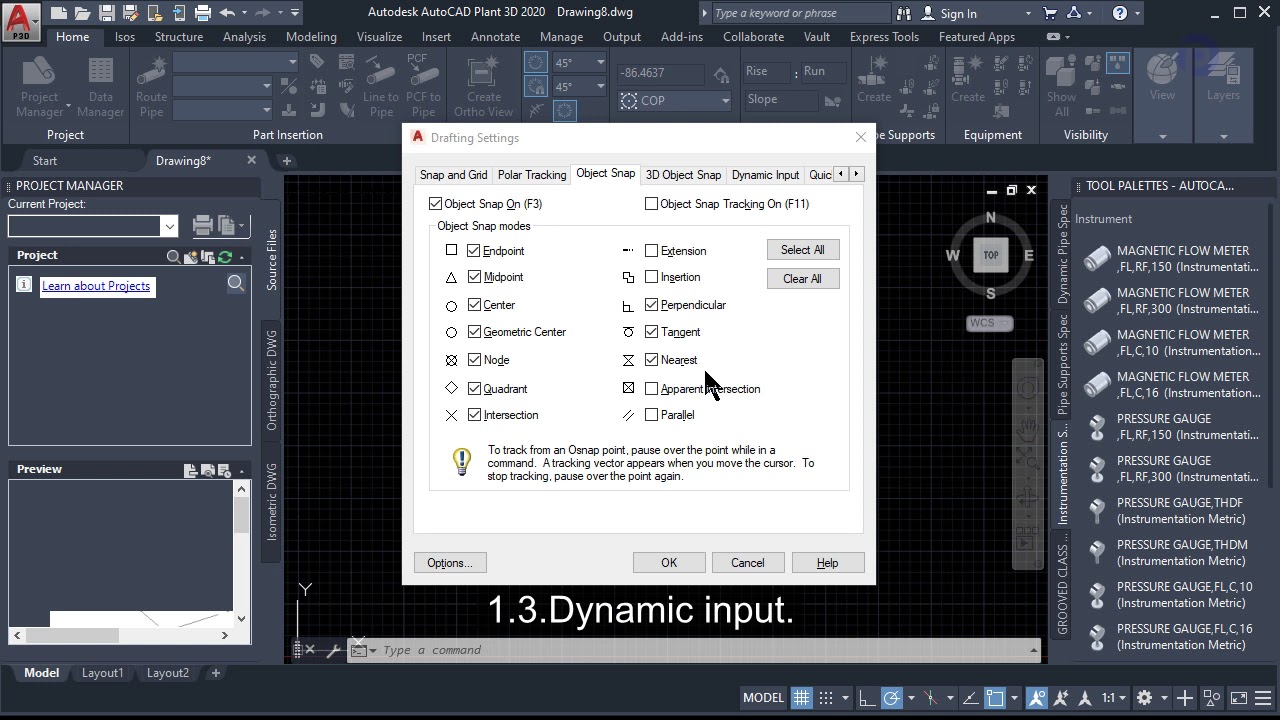1280x720 pixels.
Task: Expand the Sign In dropdown
Action: [x=1028, y=13]
